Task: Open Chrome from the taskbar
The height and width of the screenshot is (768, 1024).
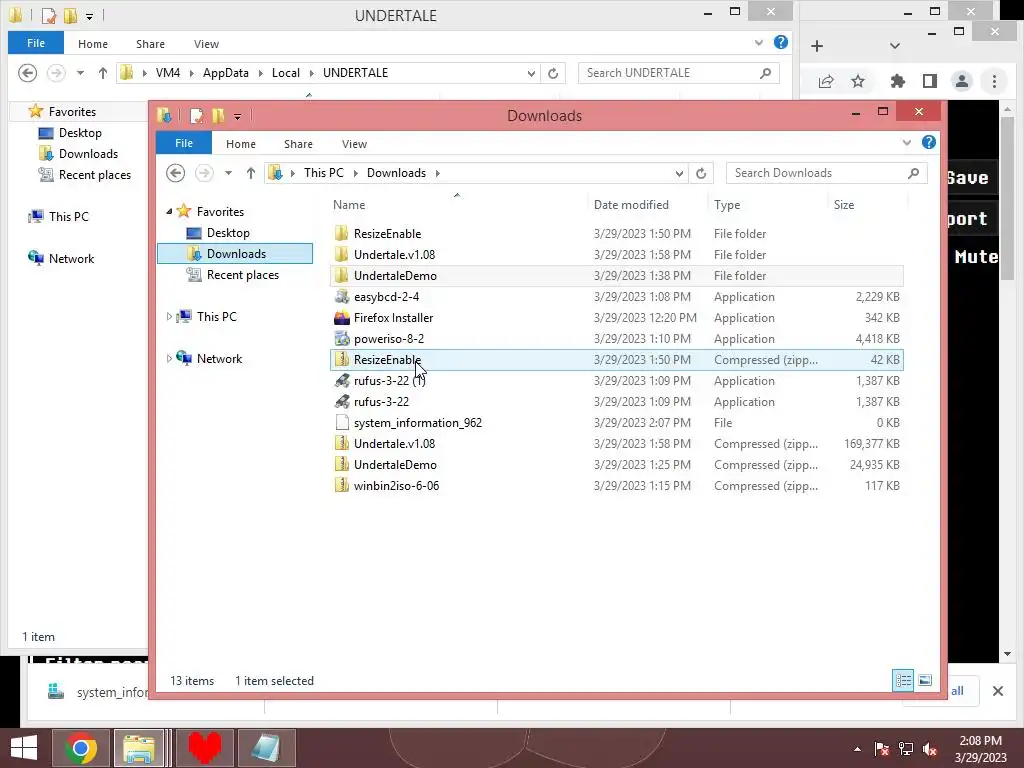Action: coord(81,748)
